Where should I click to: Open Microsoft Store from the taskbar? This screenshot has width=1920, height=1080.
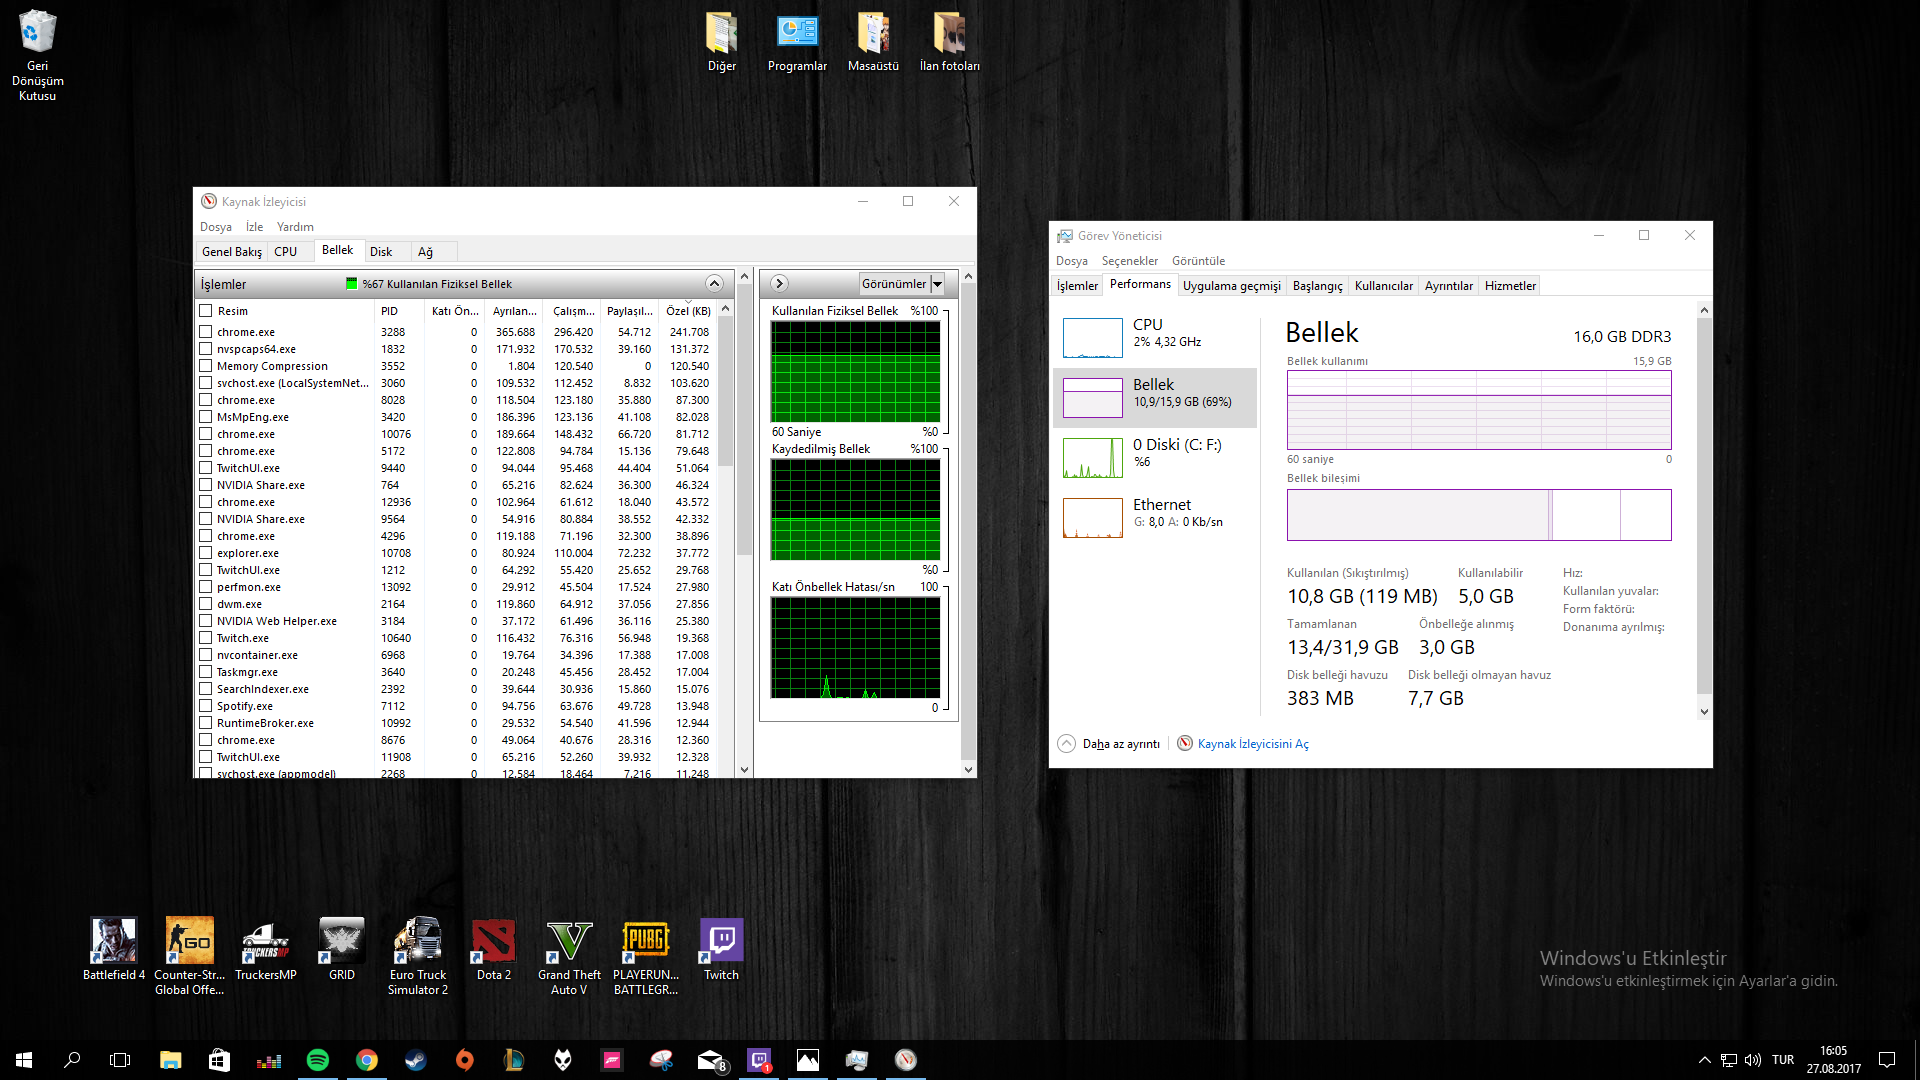(219, 1060)
